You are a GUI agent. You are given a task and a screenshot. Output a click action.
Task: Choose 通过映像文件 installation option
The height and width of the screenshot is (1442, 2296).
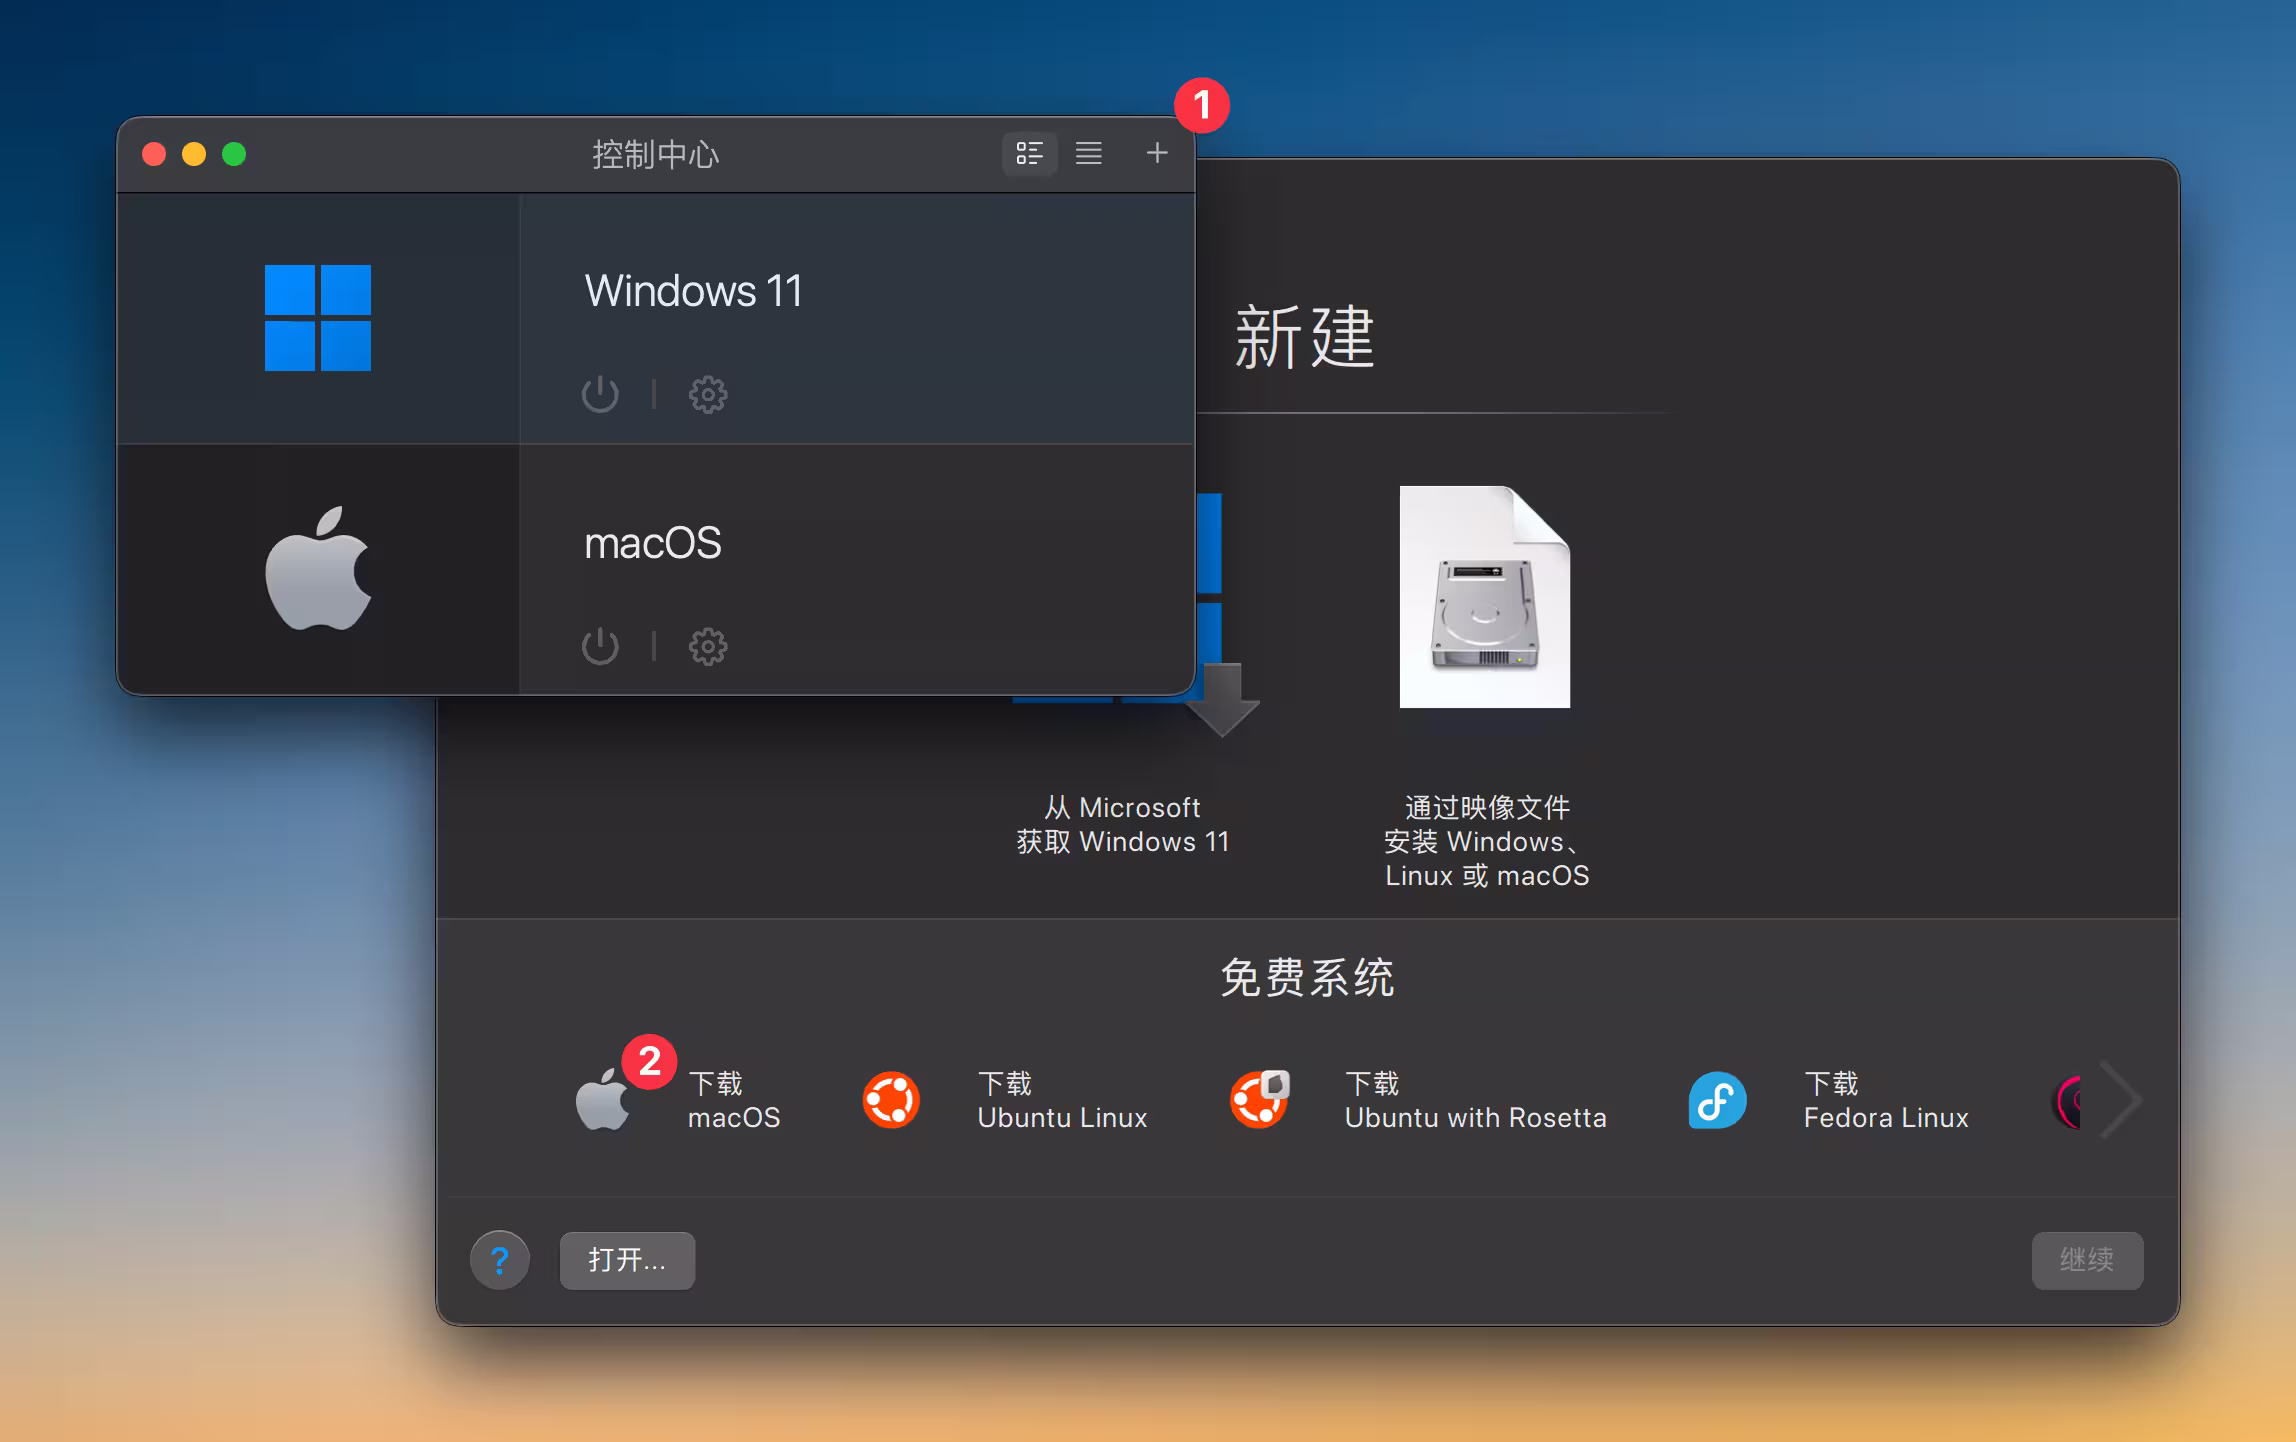(1487, 841)
